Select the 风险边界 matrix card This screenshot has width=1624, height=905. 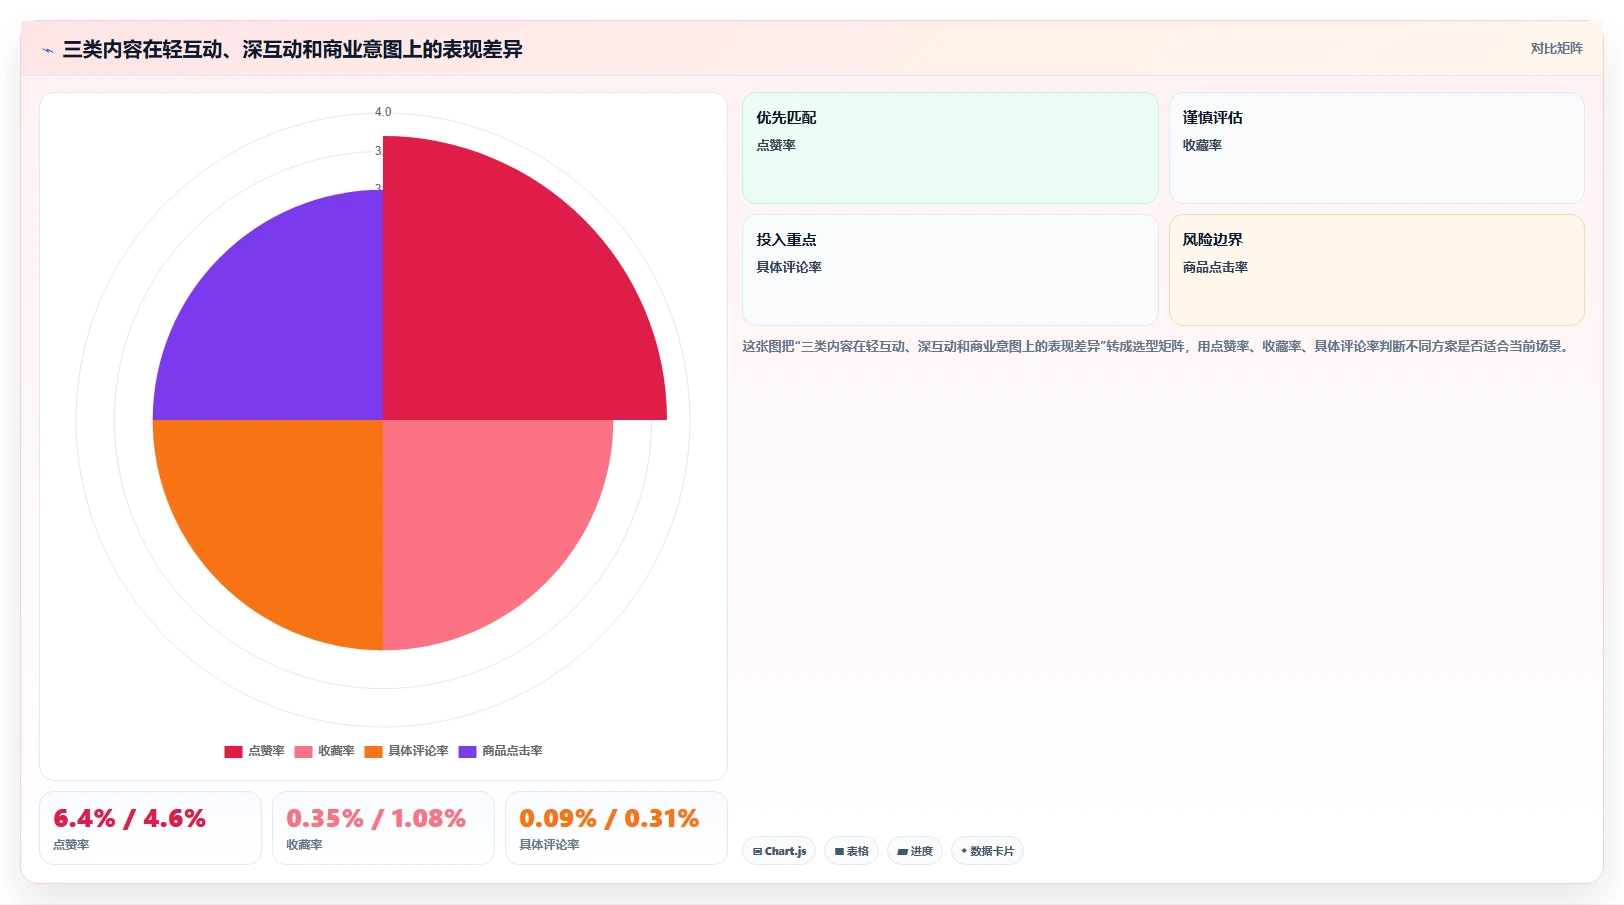click(x=1376, y=270)
